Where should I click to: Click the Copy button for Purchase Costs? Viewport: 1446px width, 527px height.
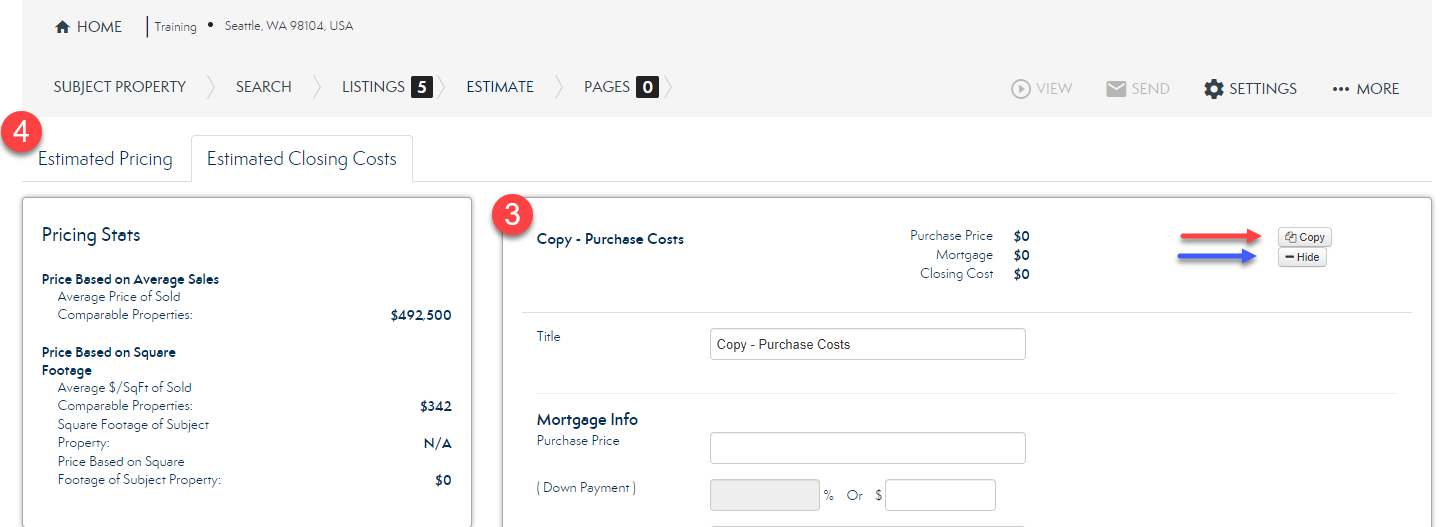[x=1304, y=237]
